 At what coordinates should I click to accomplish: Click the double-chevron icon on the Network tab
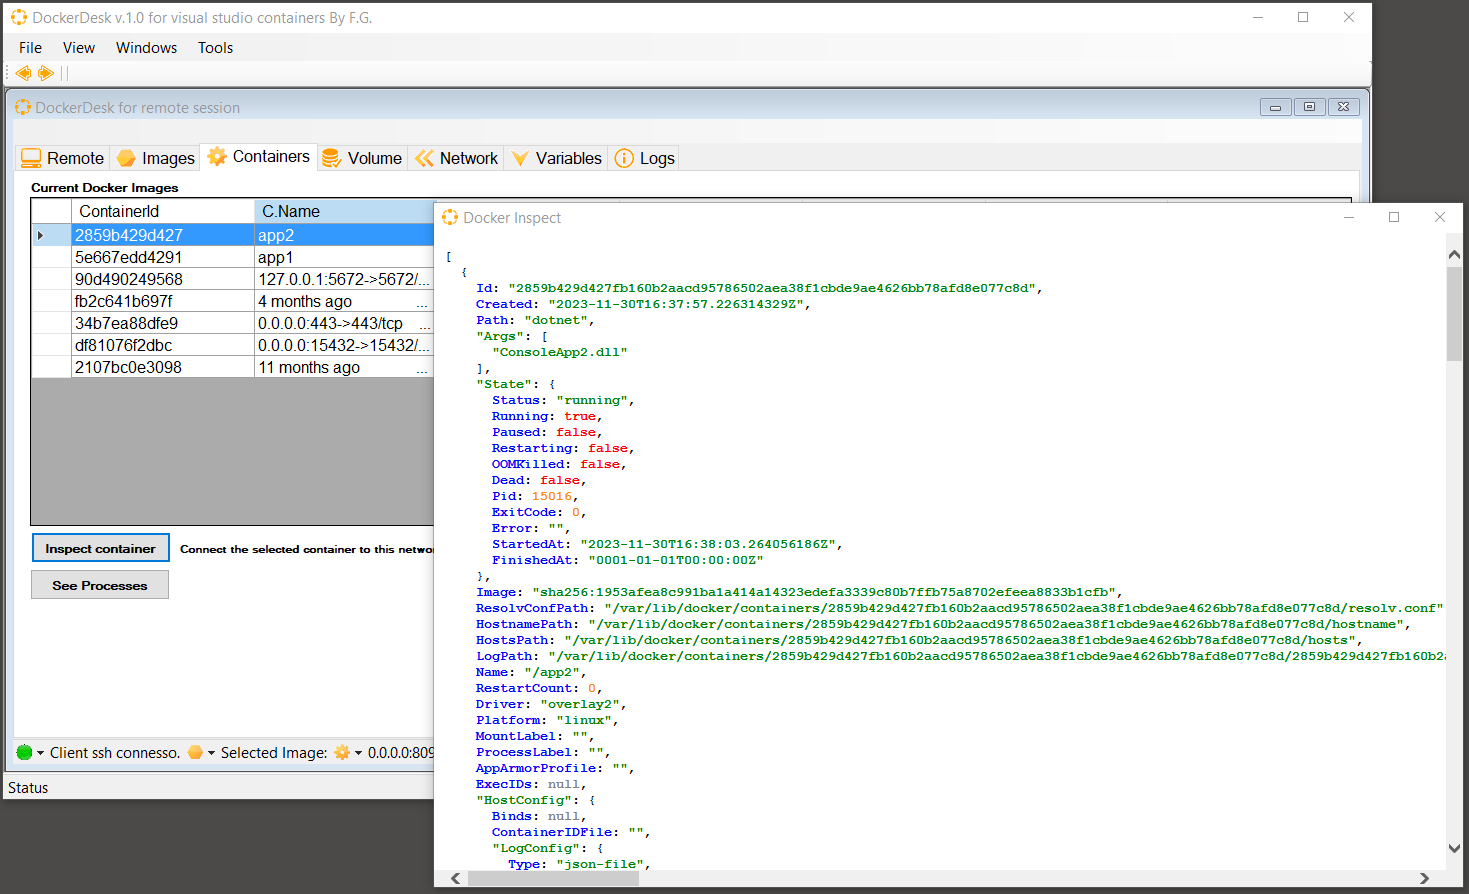[x=422, y=157]
